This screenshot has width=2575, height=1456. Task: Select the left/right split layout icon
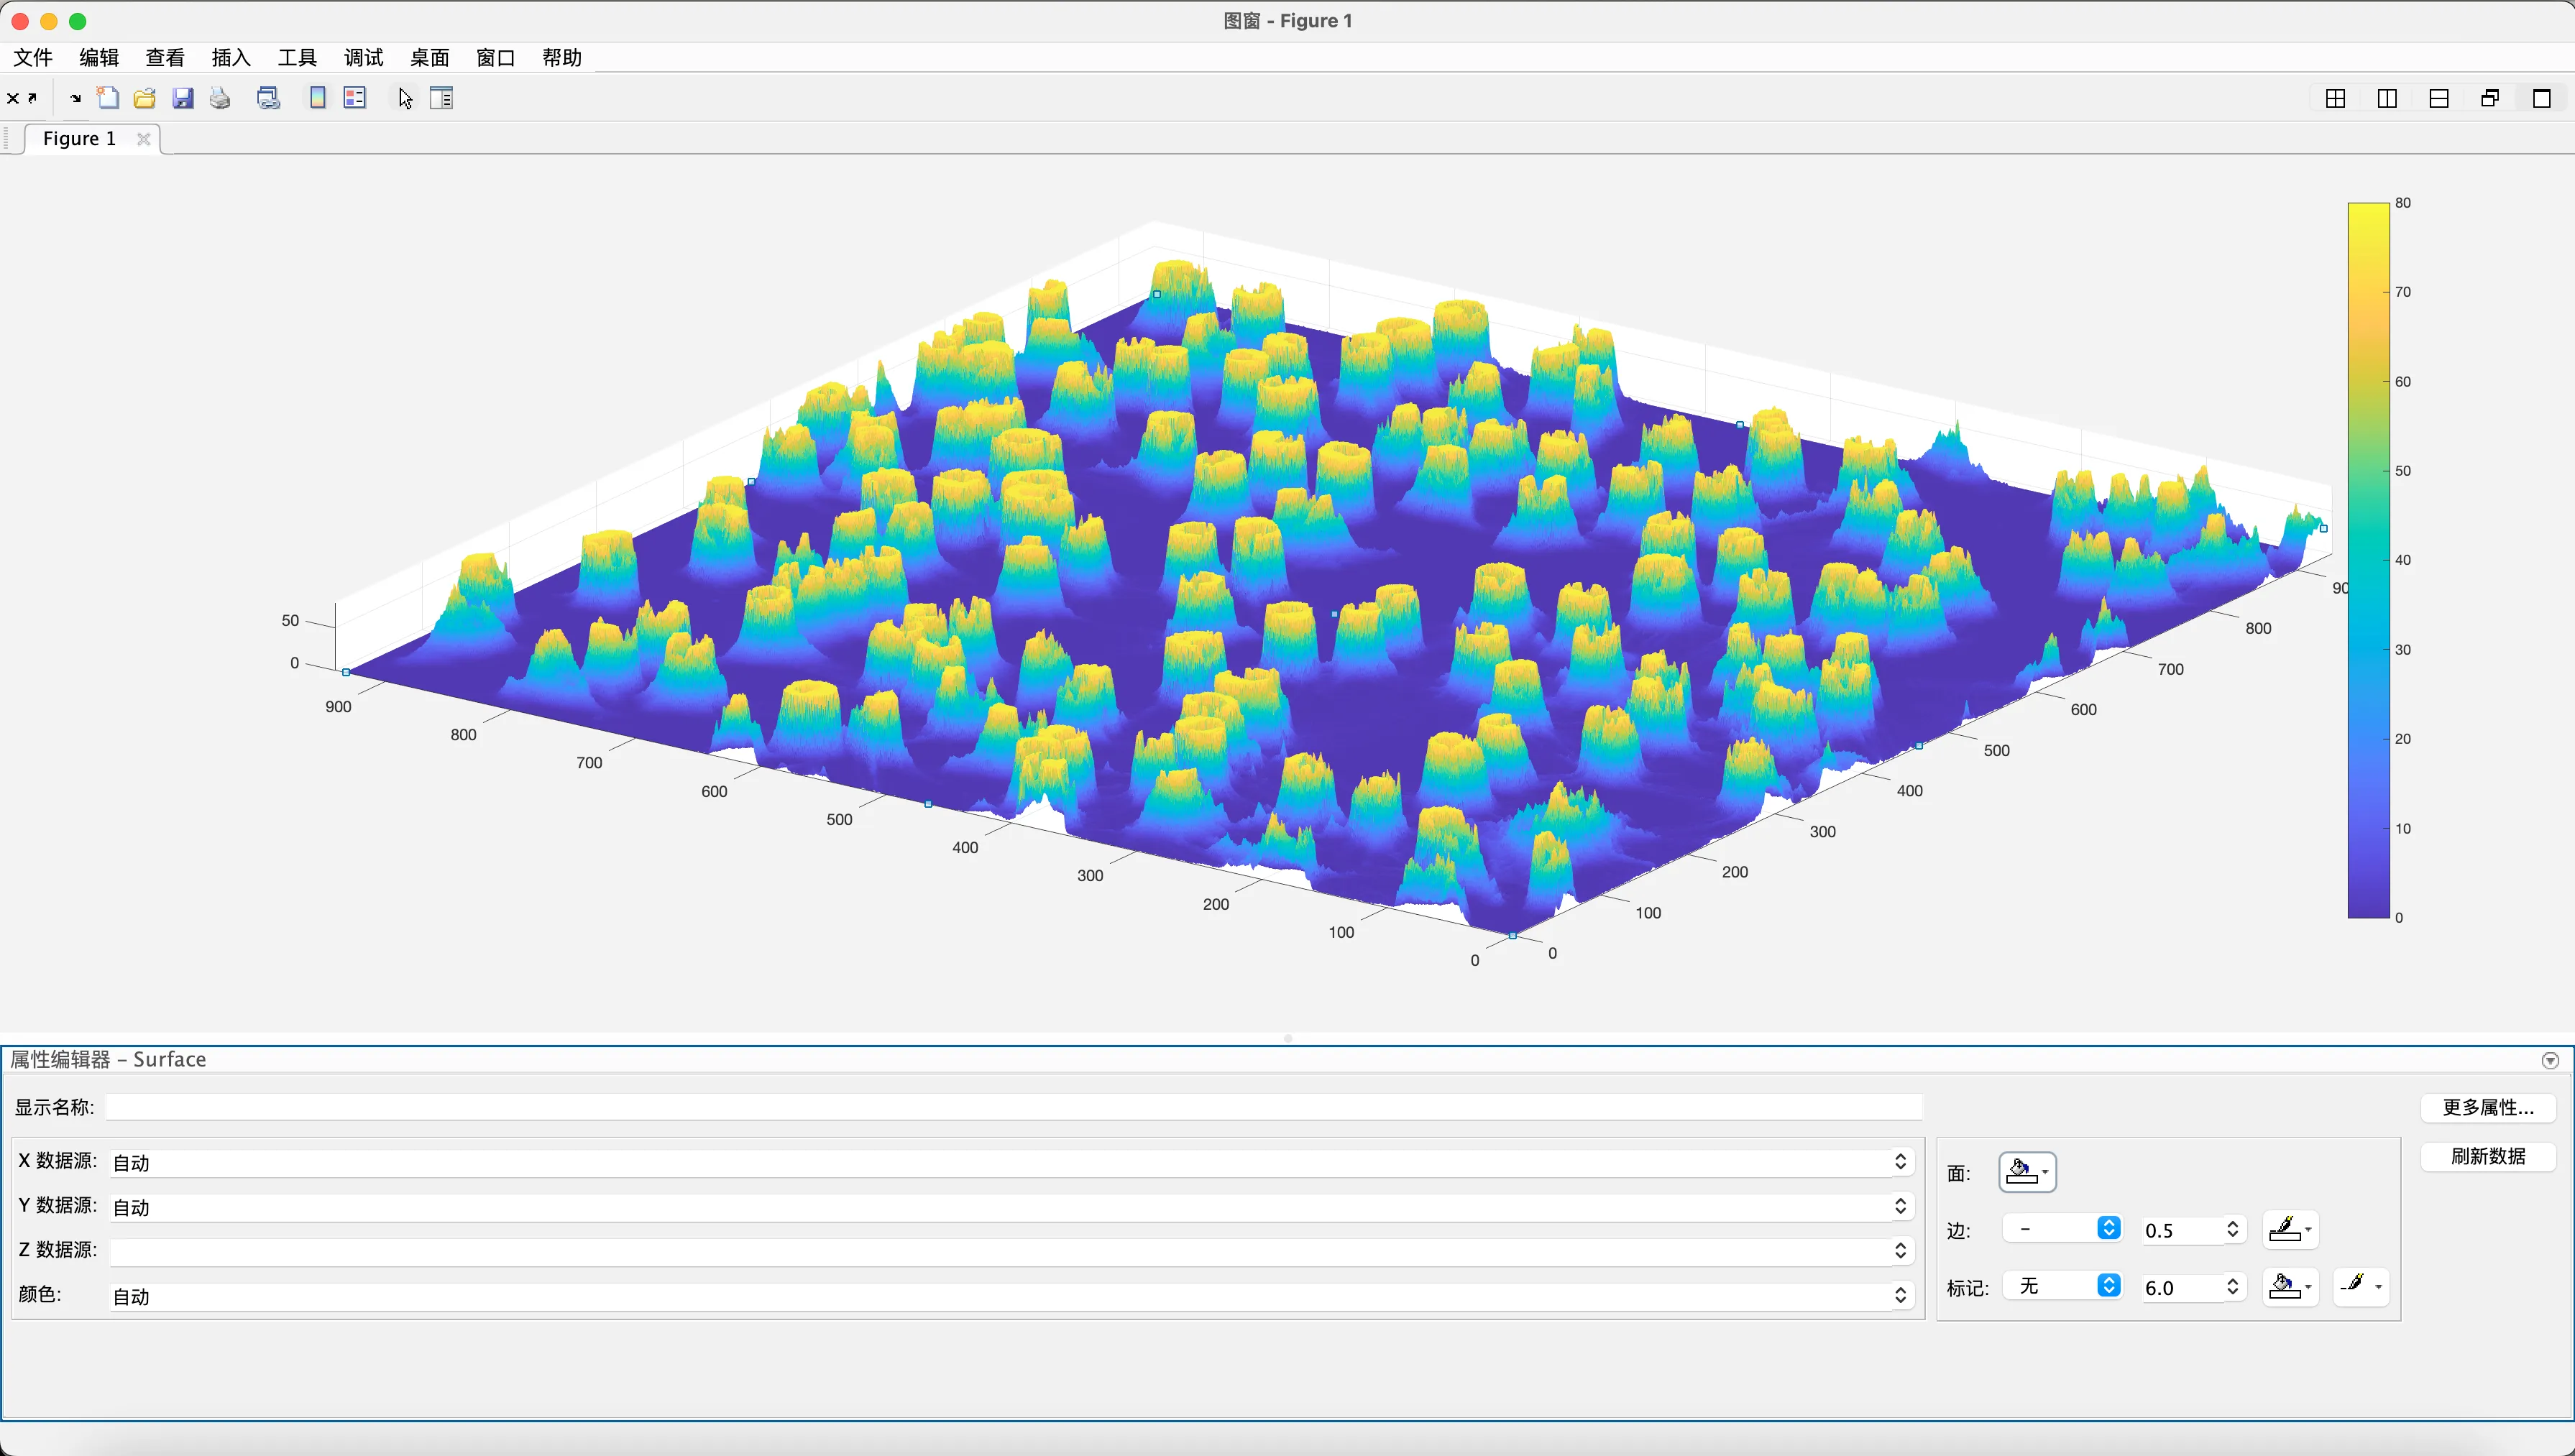click(x=2387, y=98)
